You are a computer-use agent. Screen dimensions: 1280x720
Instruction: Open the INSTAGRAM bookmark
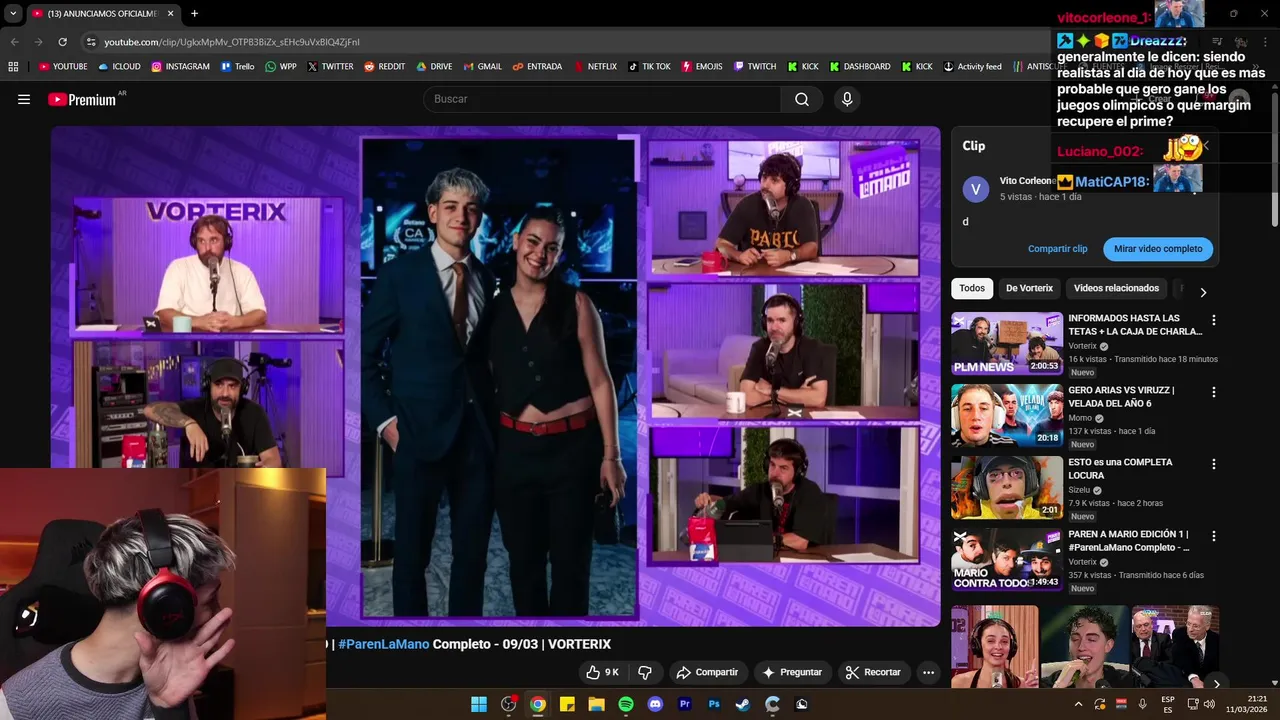coord(181,67)
